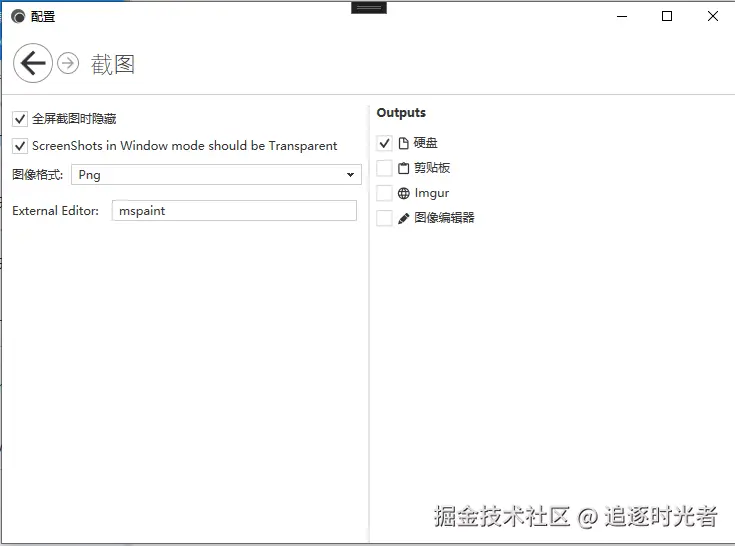This screenshot has height=546, width=735.
Task: Click the External Editor mspaint field
Action: pos(234,210)
